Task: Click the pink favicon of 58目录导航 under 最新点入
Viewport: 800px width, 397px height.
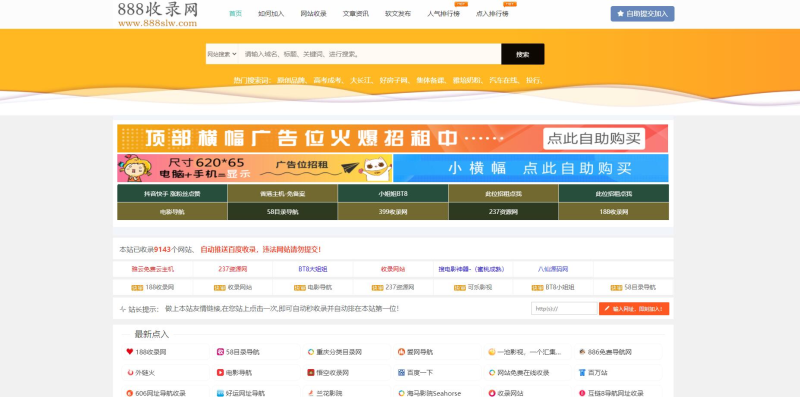Action: pos(220,352)
